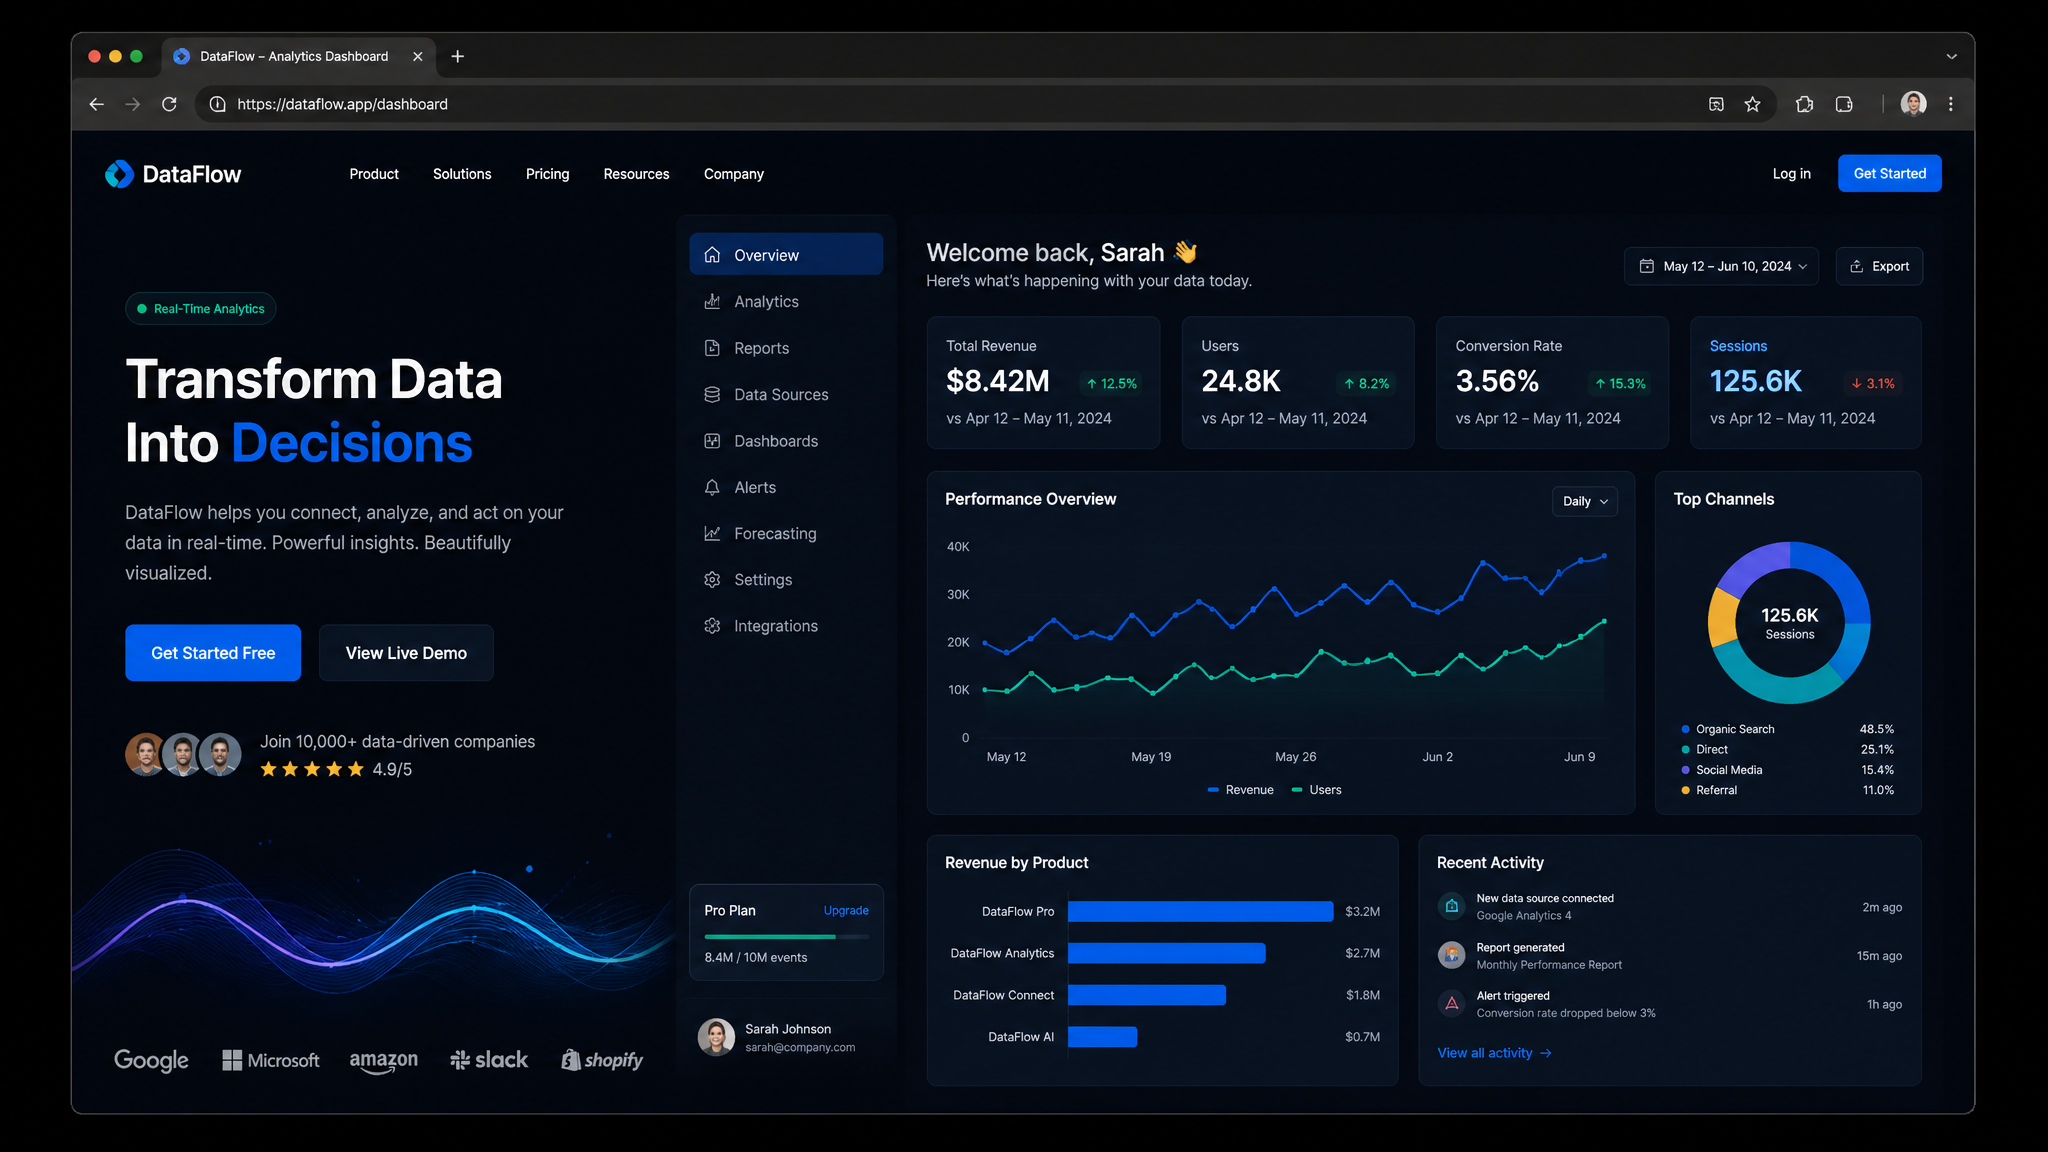
Task: Click the Reports sidebar document icon
Action: pyautogui.click(x=712, y=348)
